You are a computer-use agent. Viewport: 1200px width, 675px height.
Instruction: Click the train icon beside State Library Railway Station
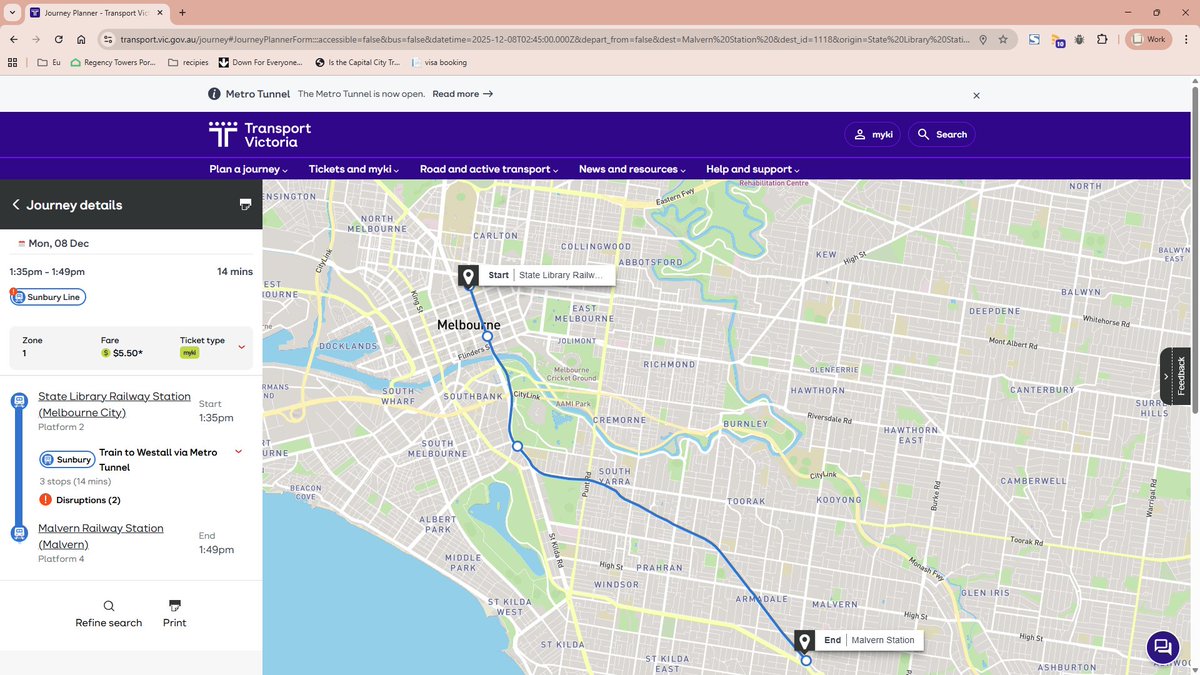18,402
